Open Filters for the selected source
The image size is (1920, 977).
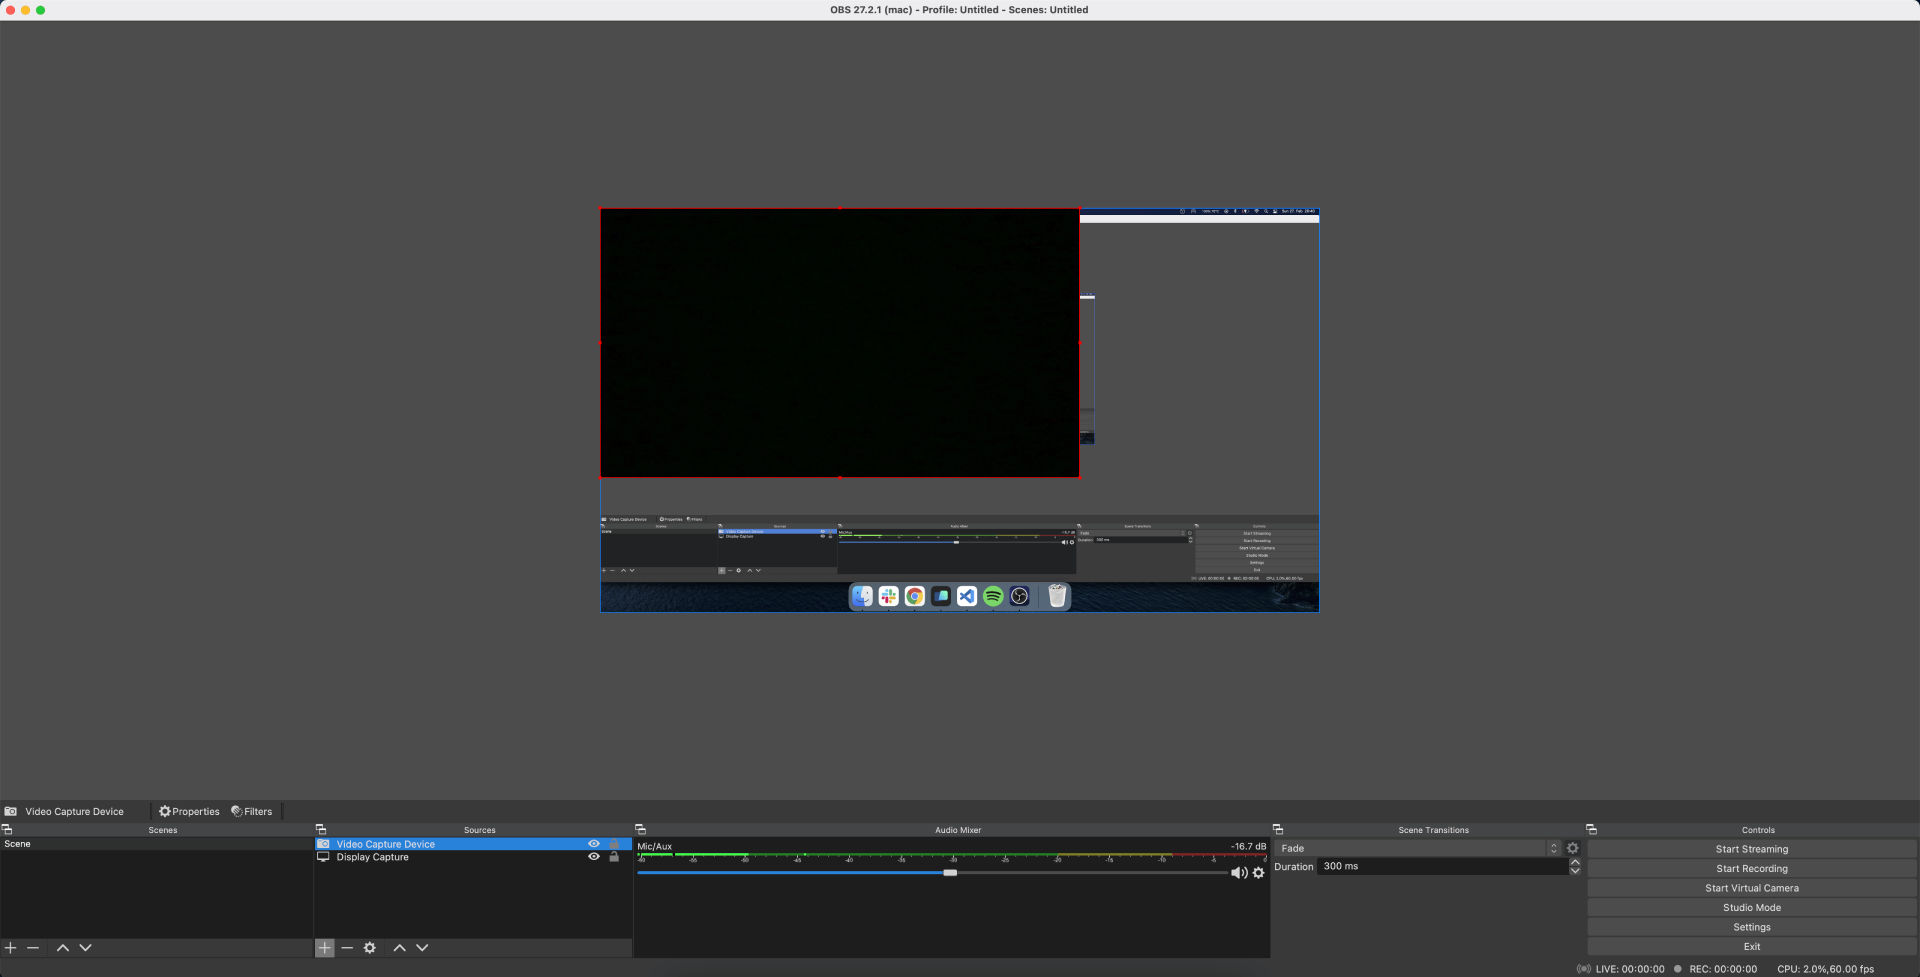(251, 811)
